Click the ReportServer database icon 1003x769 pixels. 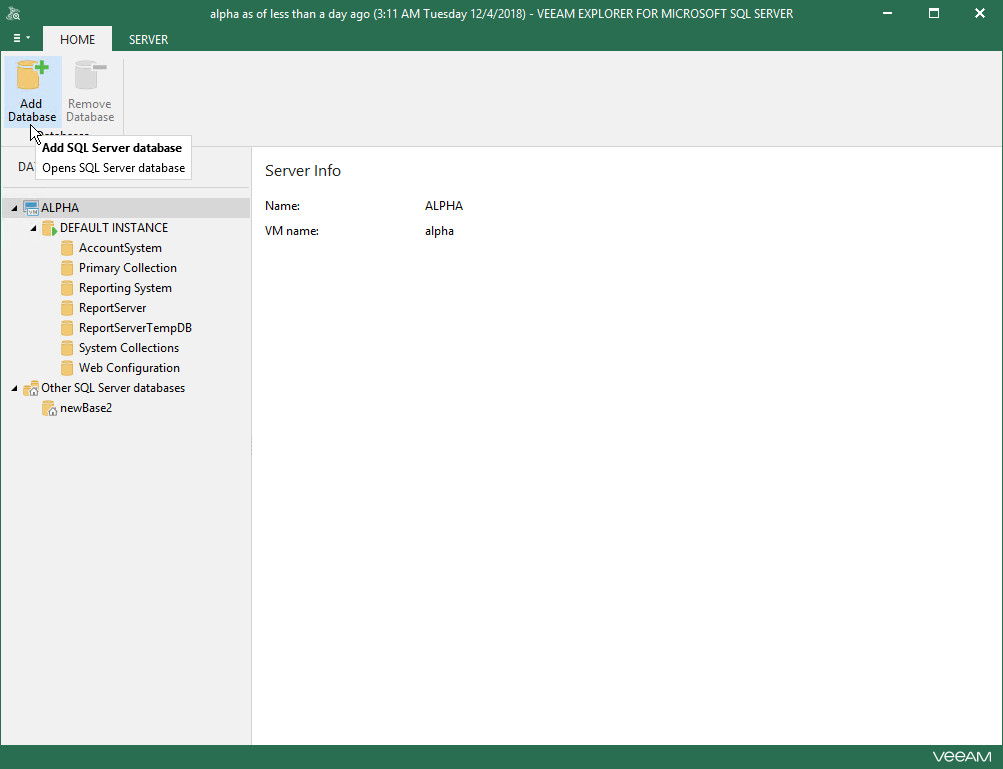(x=67, y=308)
